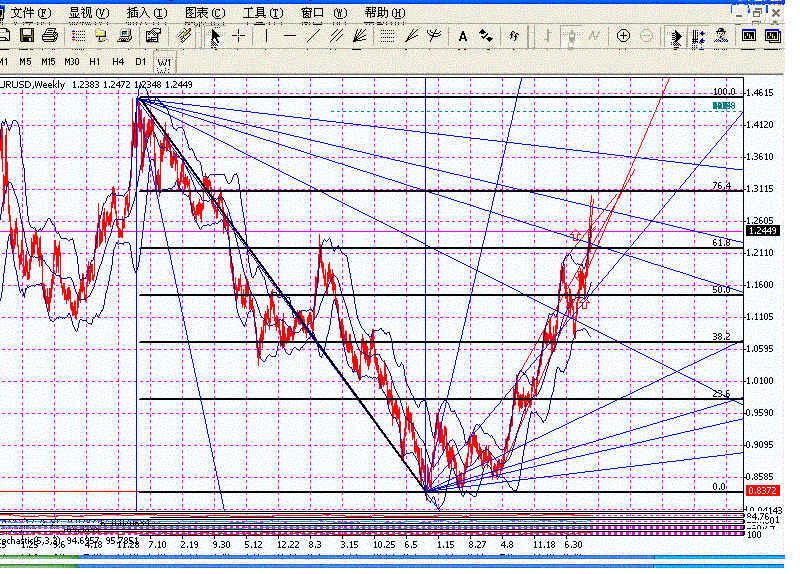
Task: Switch chart to H4 timeframe
Action: pyautogui.click(x=118, y=61)
